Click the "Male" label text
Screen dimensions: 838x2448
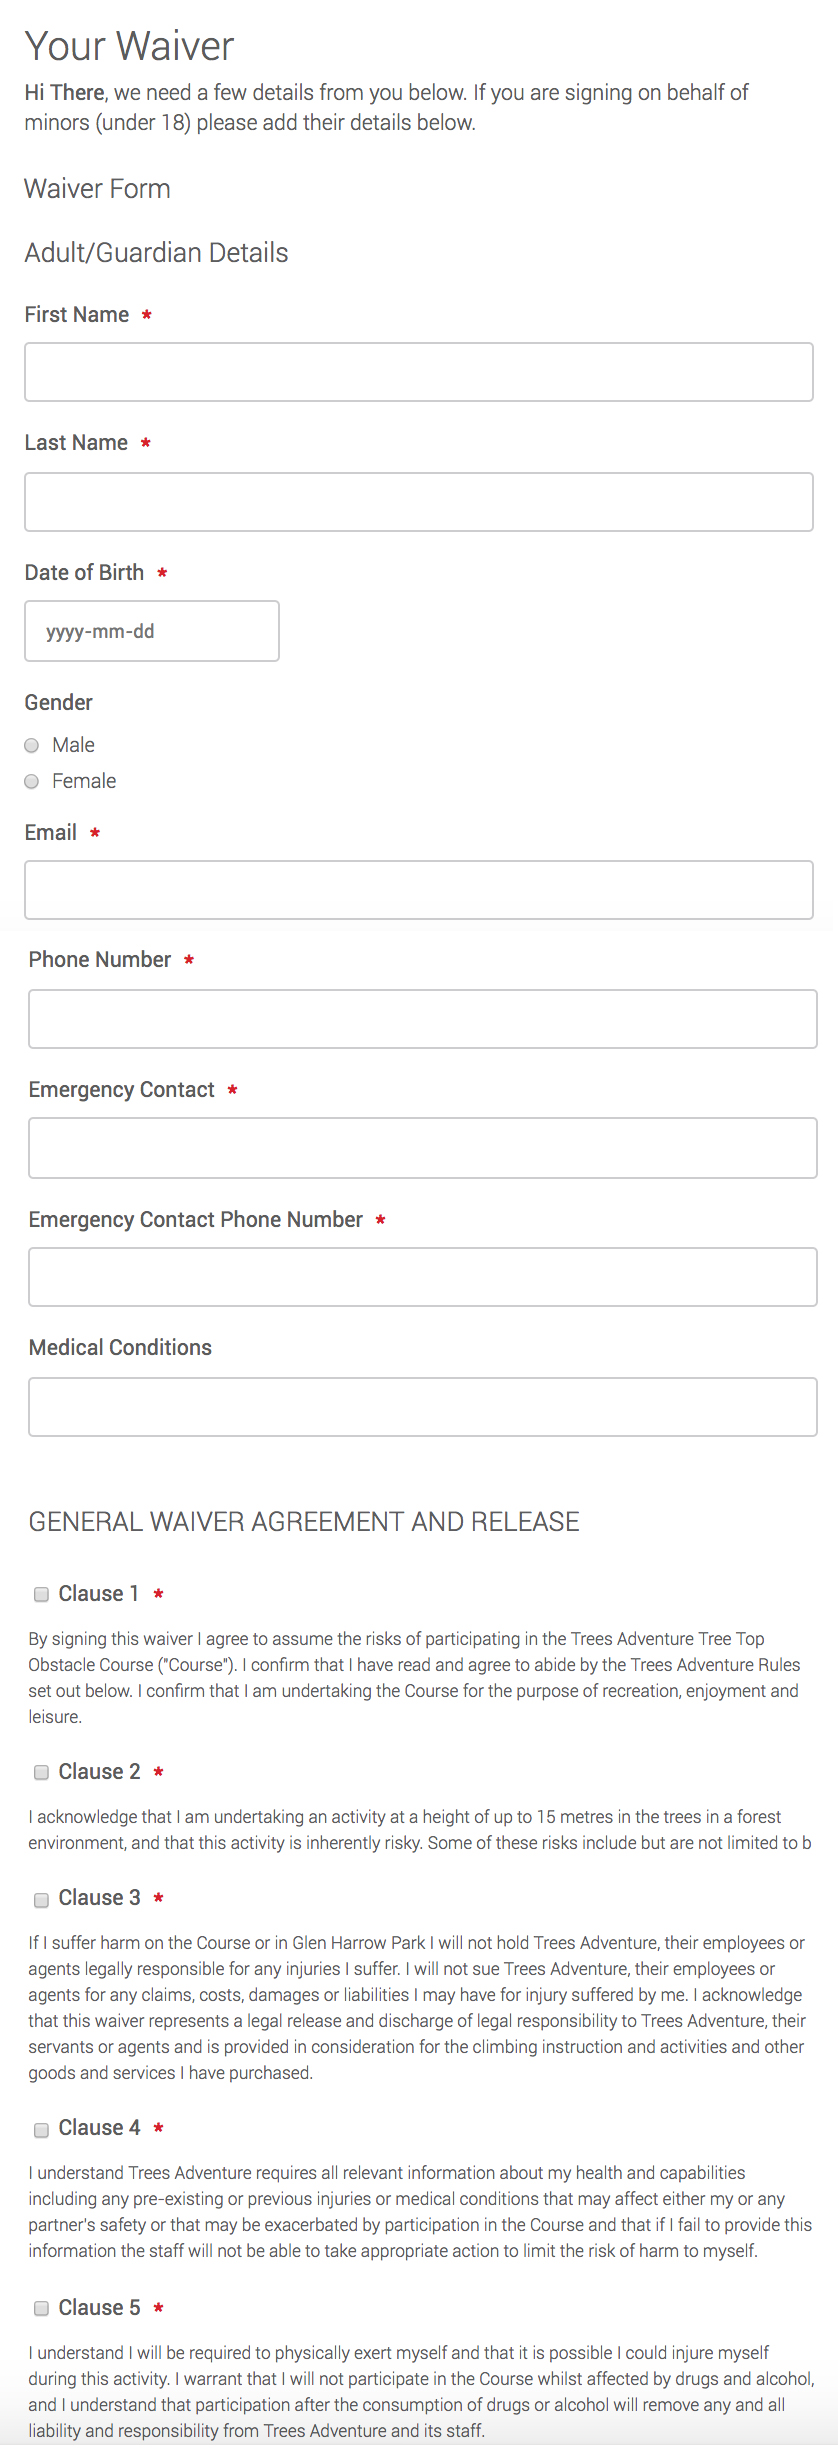(x=73, y=745)
